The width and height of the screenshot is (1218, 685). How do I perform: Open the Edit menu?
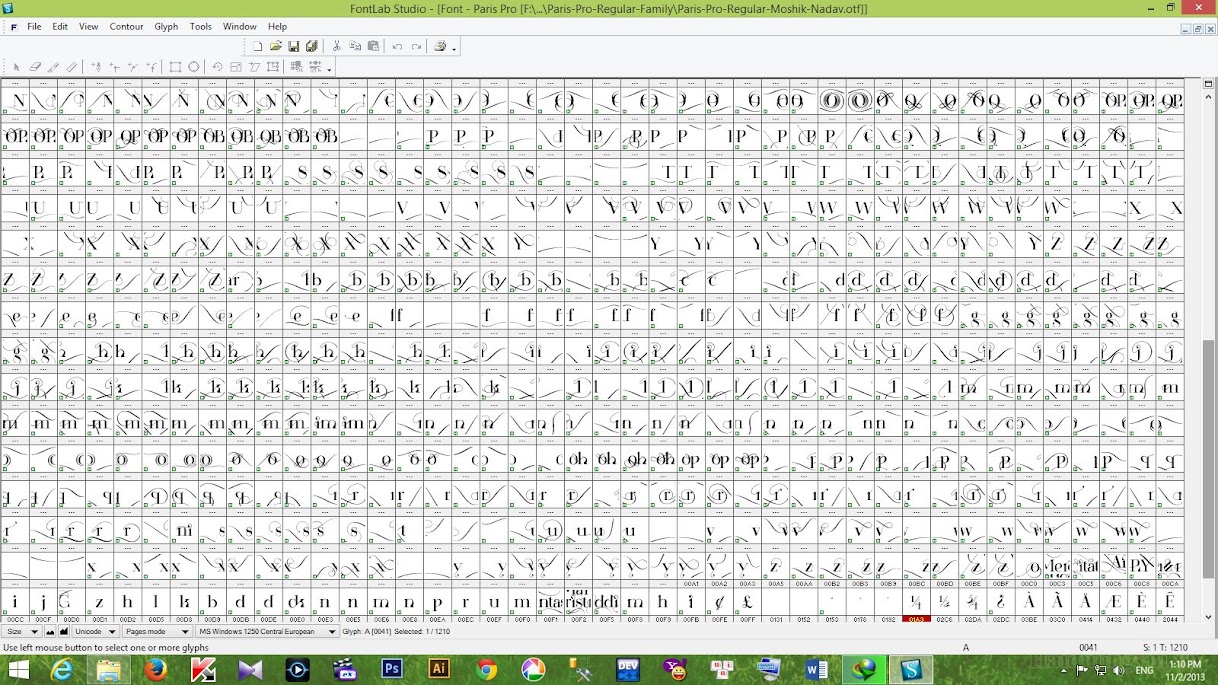click(60, 27)
